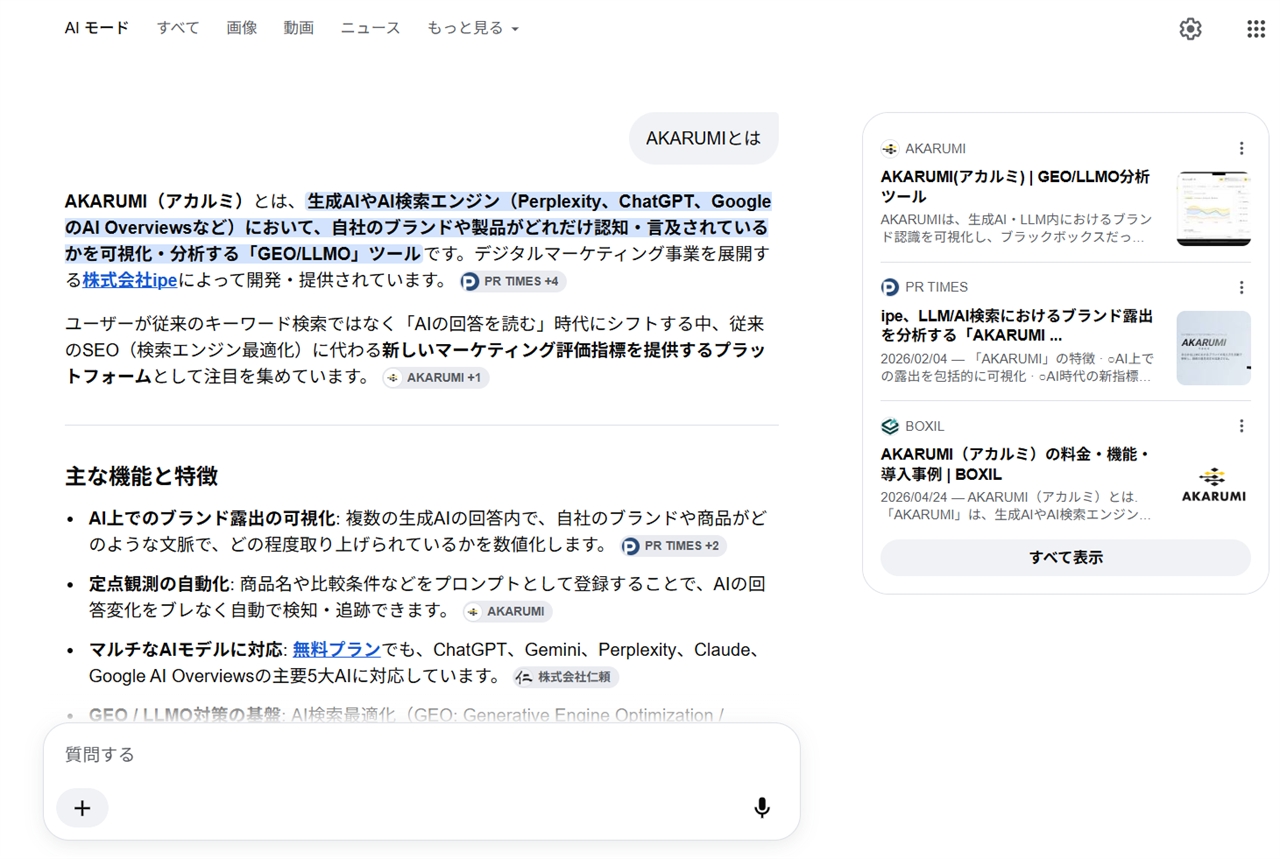Screen dimensions: 1280x859
Task: Click the 主な機能と特徴 heading
Action: coord(141,476)
